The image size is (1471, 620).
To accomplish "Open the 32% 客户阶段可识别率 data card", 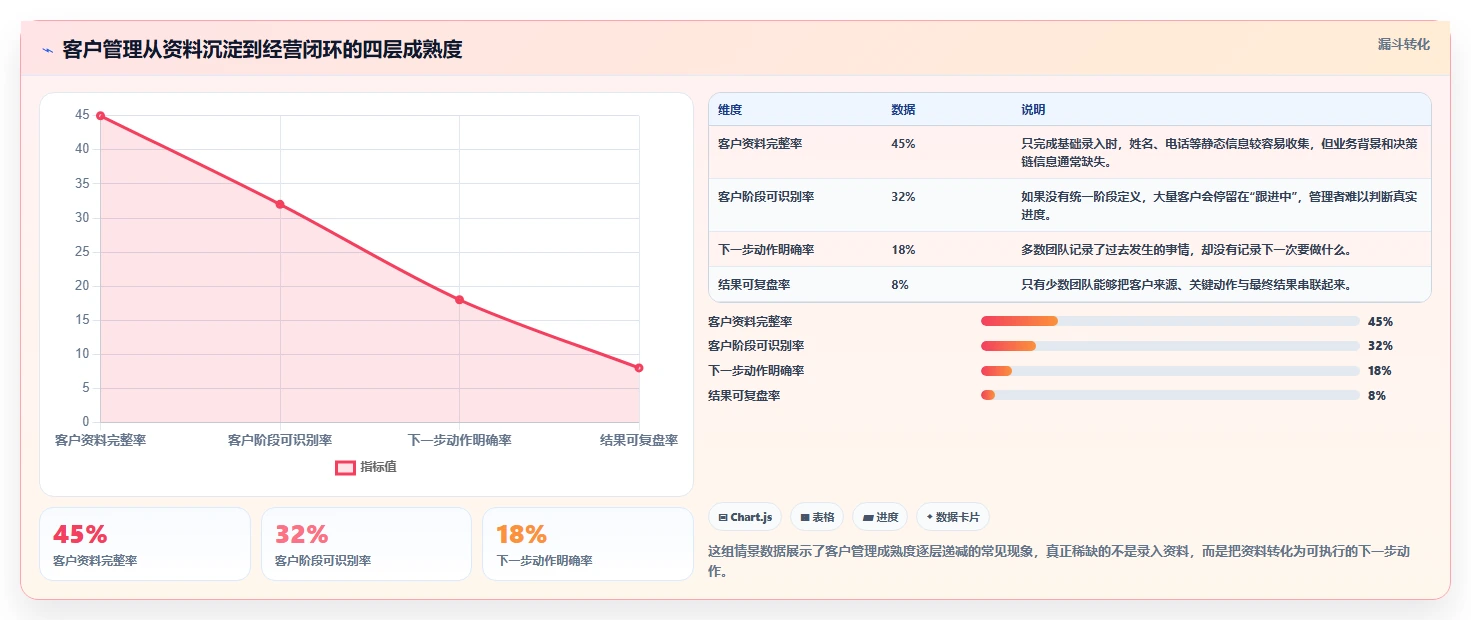I will (366, 544).
